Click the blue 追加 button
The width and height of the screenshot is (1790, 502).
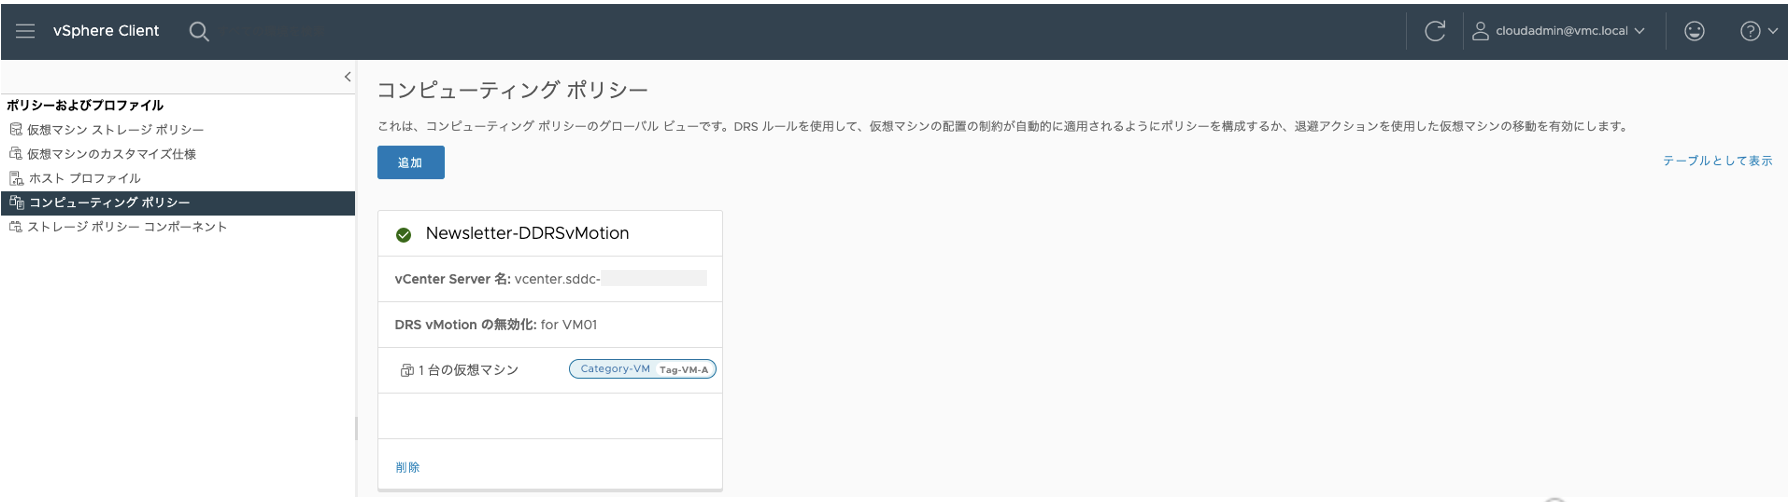(x=410, y=163)
